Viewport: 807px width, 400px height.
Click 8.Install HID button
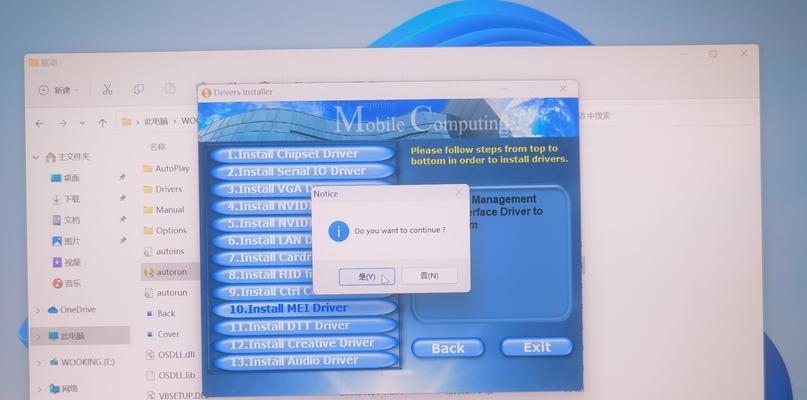262,274
